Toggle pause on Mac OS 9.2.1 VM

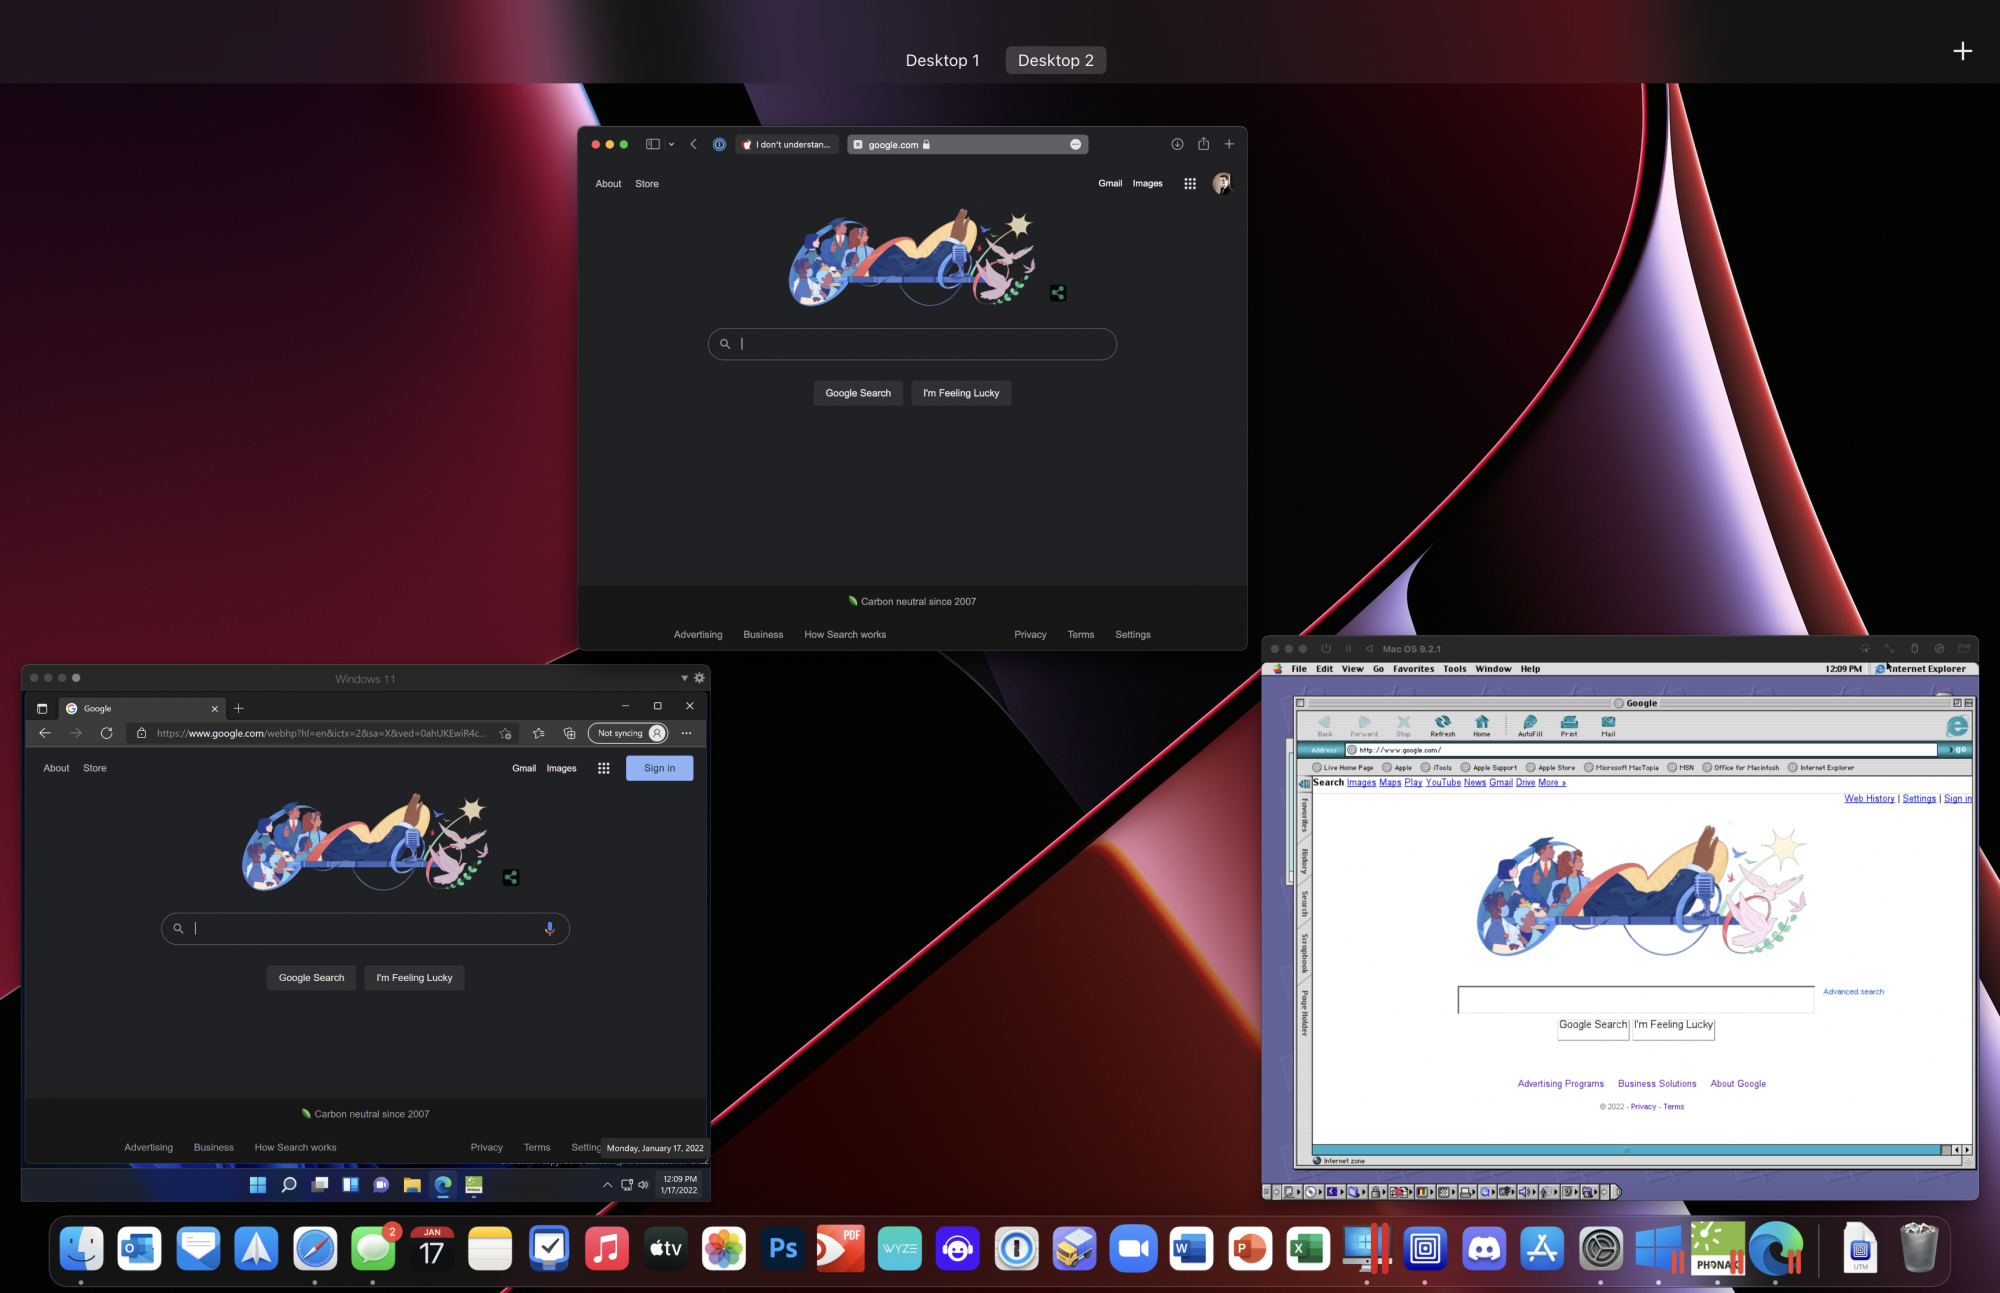(x=1348, y=649)
